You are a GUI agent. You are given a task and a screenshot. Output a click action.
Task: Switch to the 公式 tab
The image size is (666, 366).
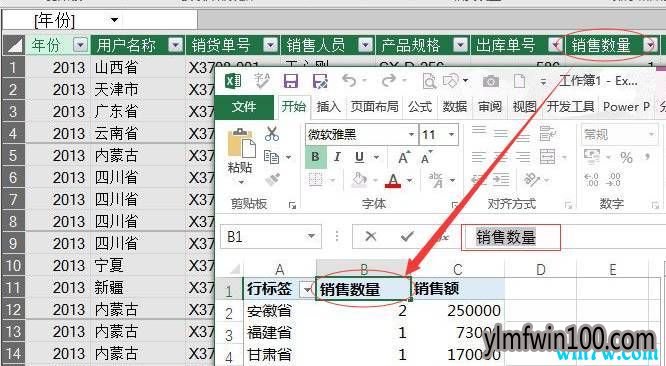[420, 107]
